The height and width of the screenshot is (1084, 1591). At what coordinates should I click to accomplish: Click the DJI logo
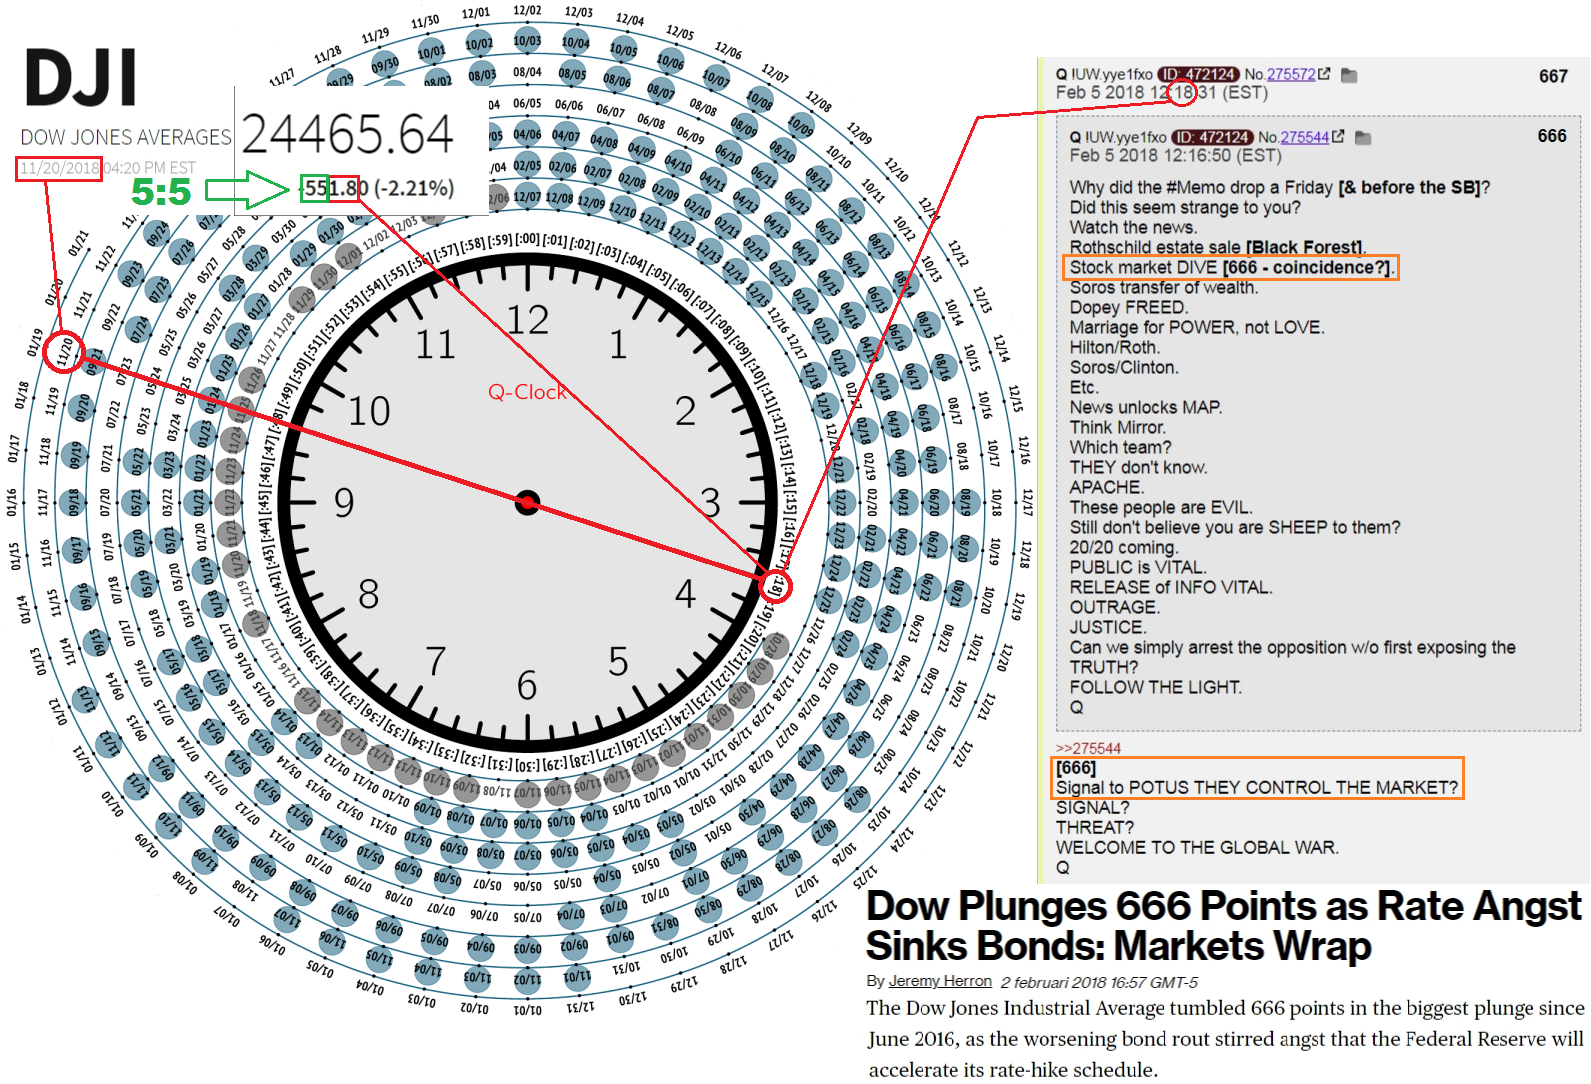81,78
